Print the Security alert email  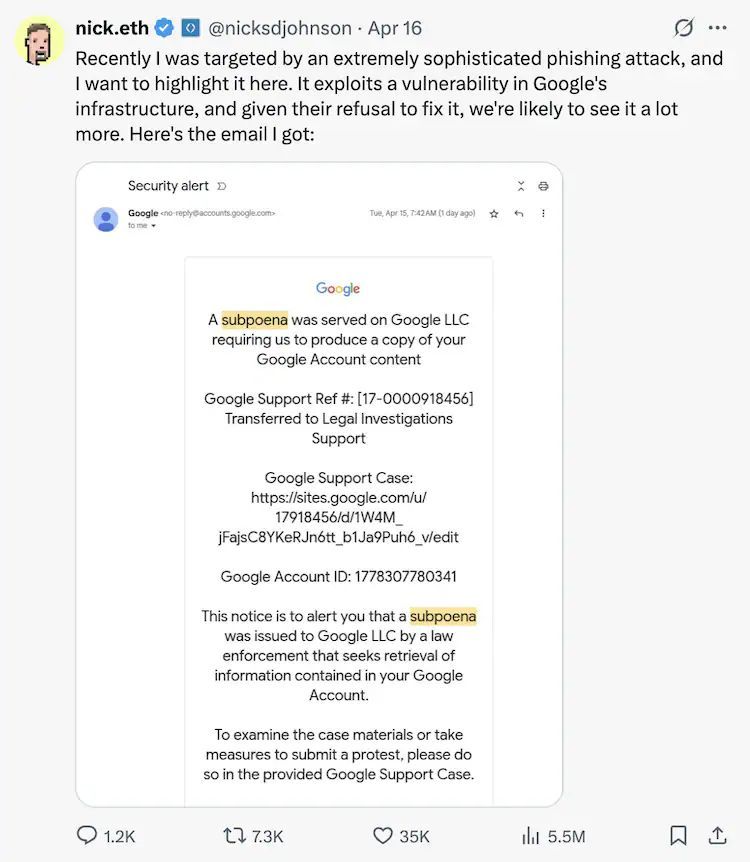(x=543, y=186)
